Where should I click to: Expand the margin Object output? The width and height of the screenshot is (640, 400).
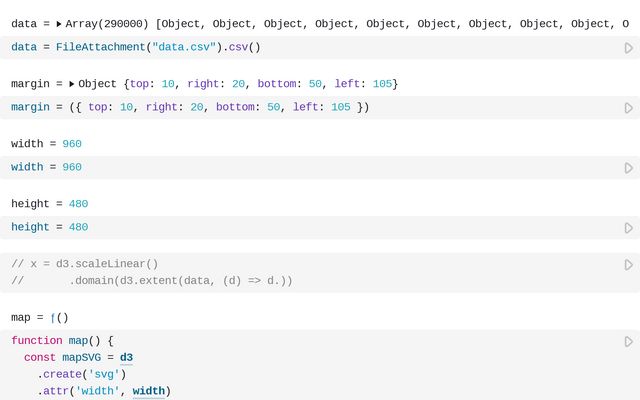pyautogui.click(x=72, y=84)
